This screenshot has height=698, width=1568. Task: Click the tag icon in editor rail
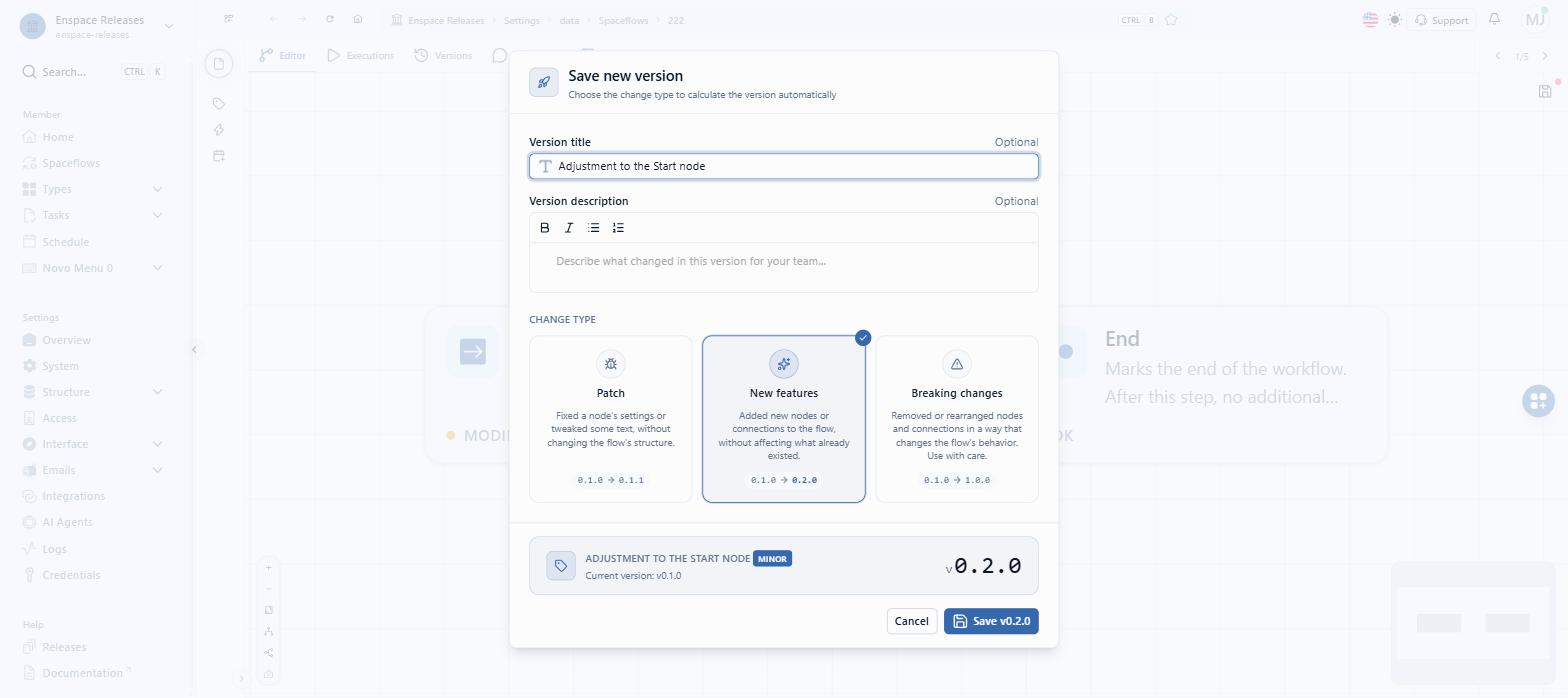pos(219,103)
